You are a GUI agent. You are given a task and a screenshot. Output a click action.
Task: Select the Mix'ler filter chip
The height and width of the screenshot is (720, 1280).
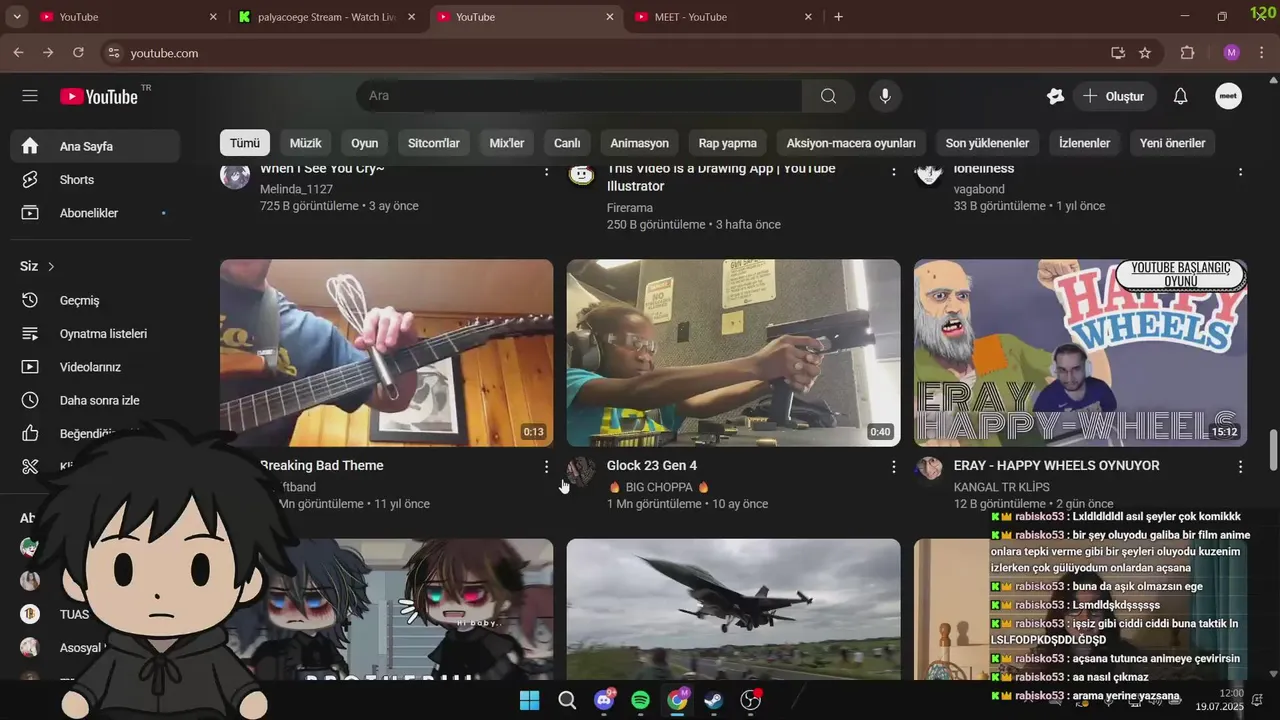pos(507,143)
